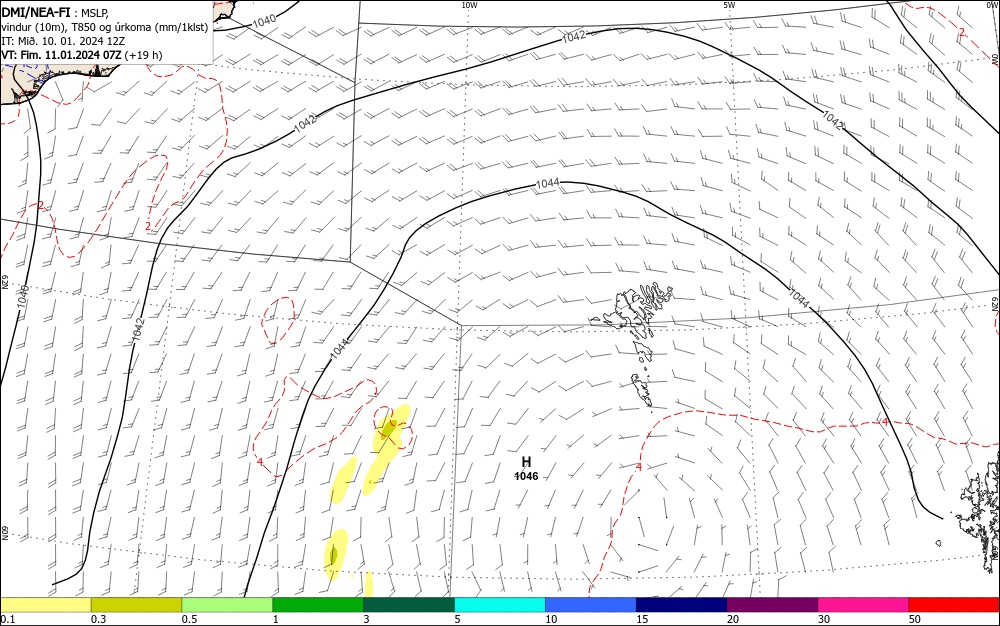Click the blue 10 mm legend swatch
This screenshot has width=1000, height=626.
pos(591,605)
